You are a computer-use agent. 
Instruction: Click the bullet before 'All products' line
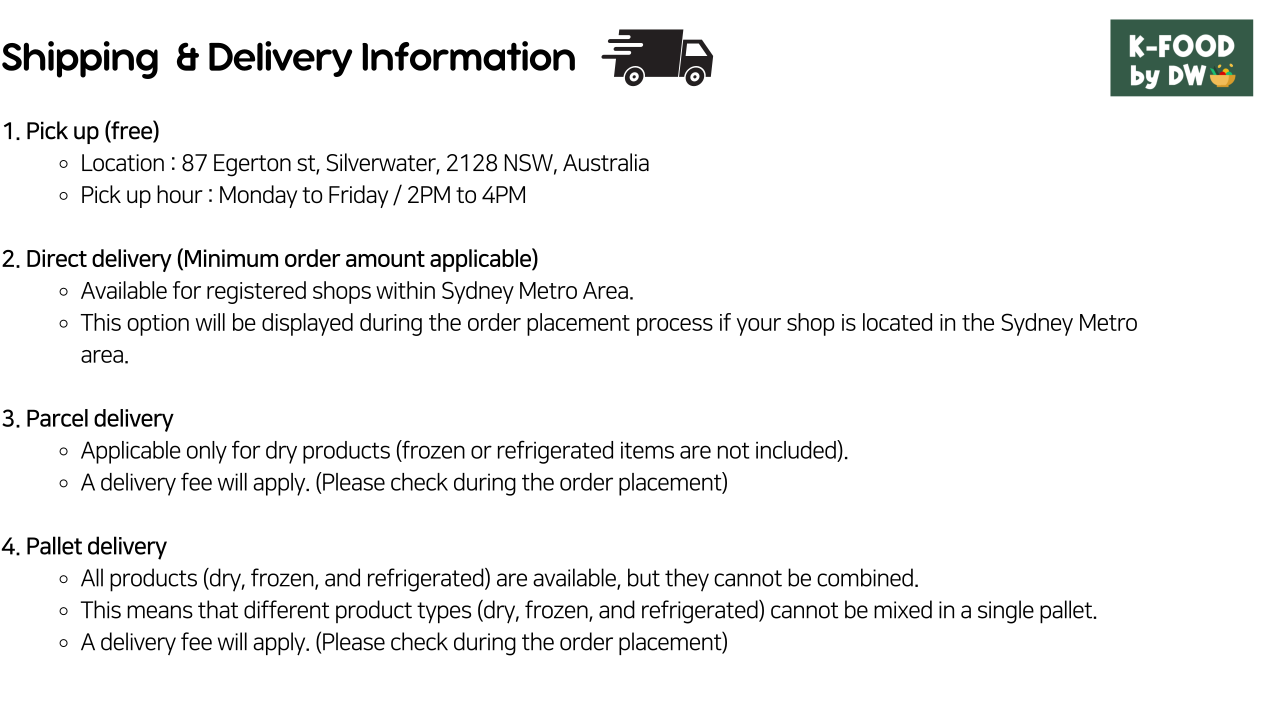[x=63, y=580]
